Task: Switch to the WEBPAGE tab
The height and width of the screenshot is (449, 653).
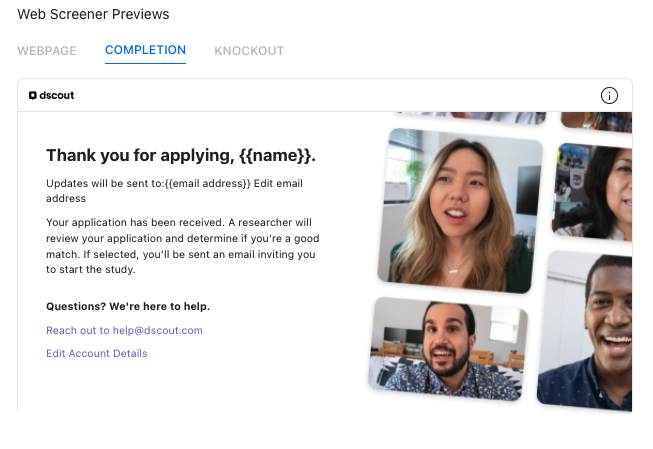Action: pyautogui.click(x=47, y=51)
